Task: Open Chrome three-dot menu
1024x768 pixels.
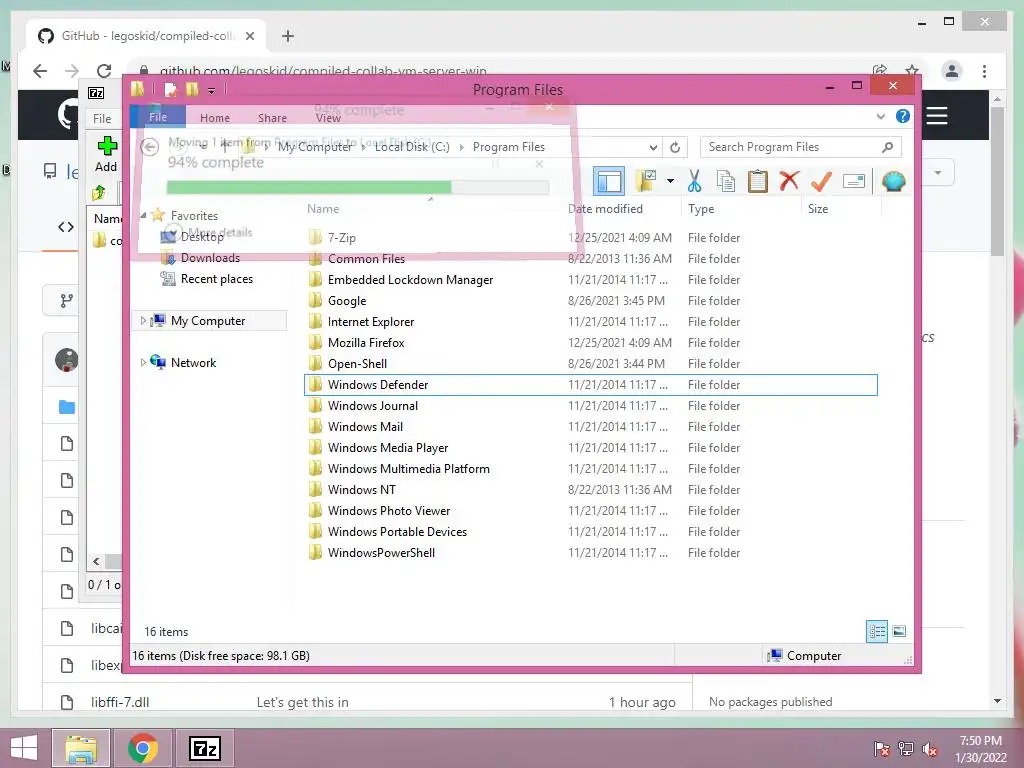Action: [x=984, y=71]
